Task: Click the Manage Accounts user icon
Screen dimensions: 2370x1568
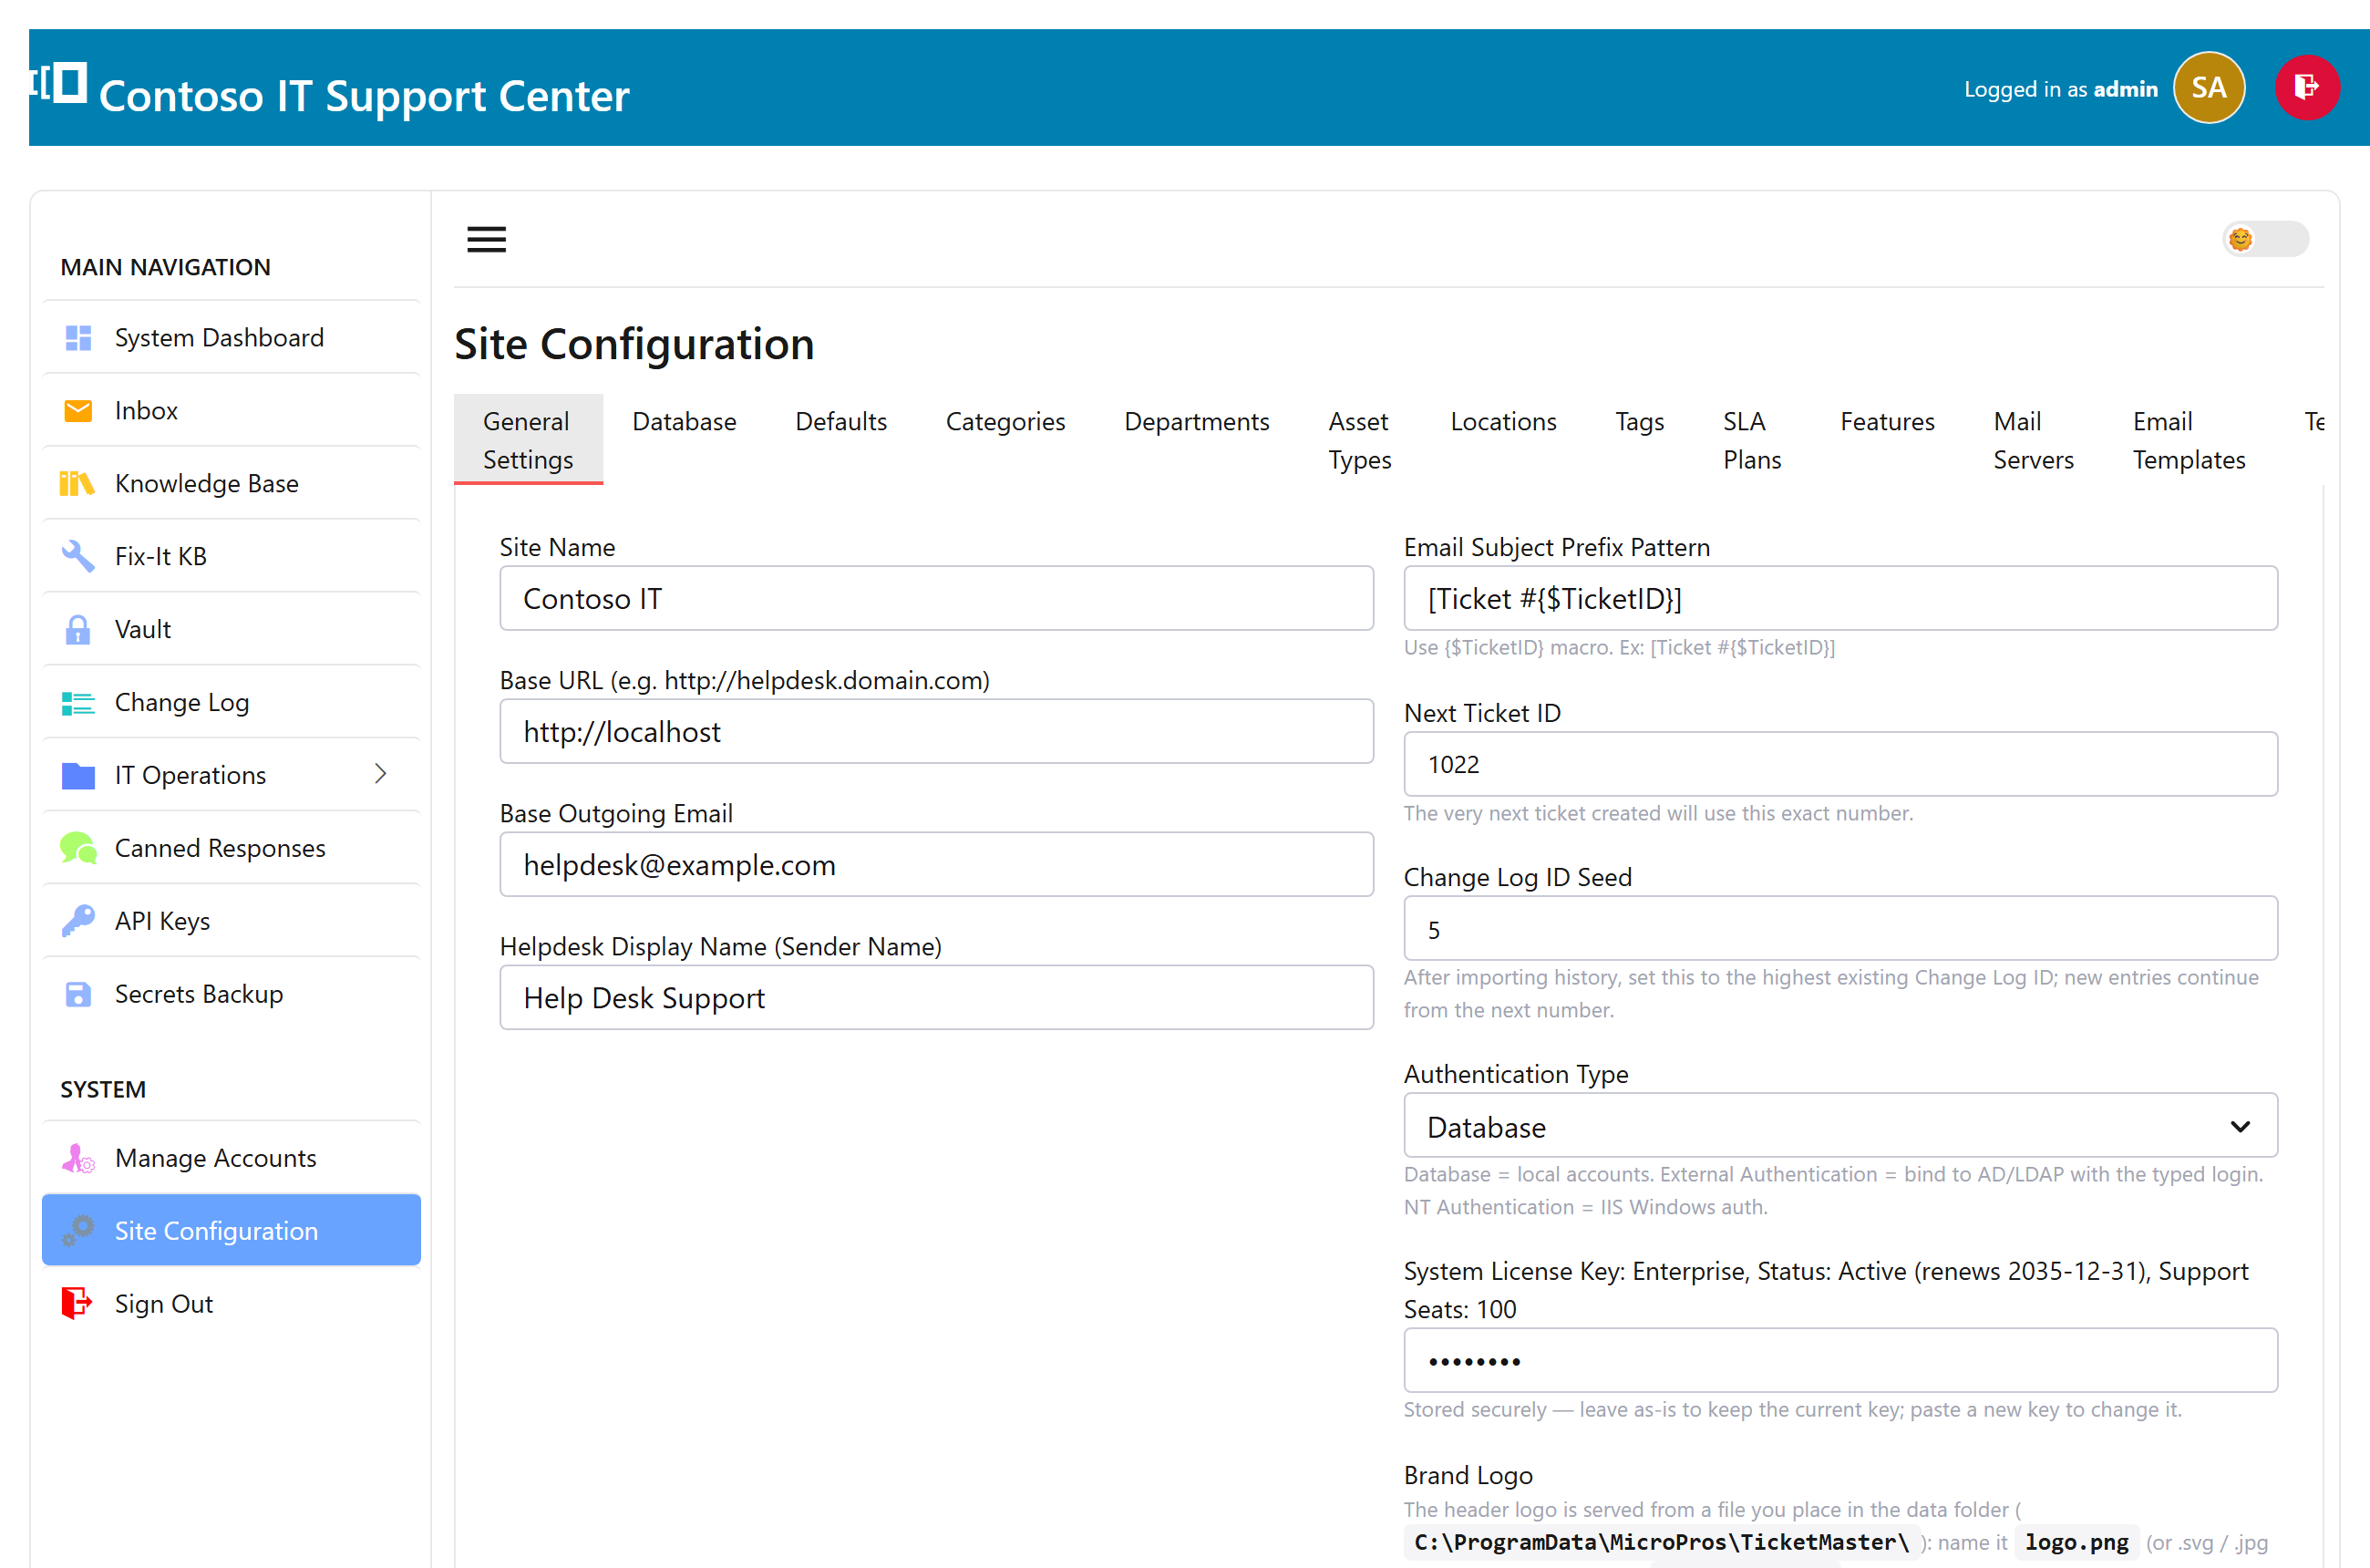Action: [x=78, y=1158]
